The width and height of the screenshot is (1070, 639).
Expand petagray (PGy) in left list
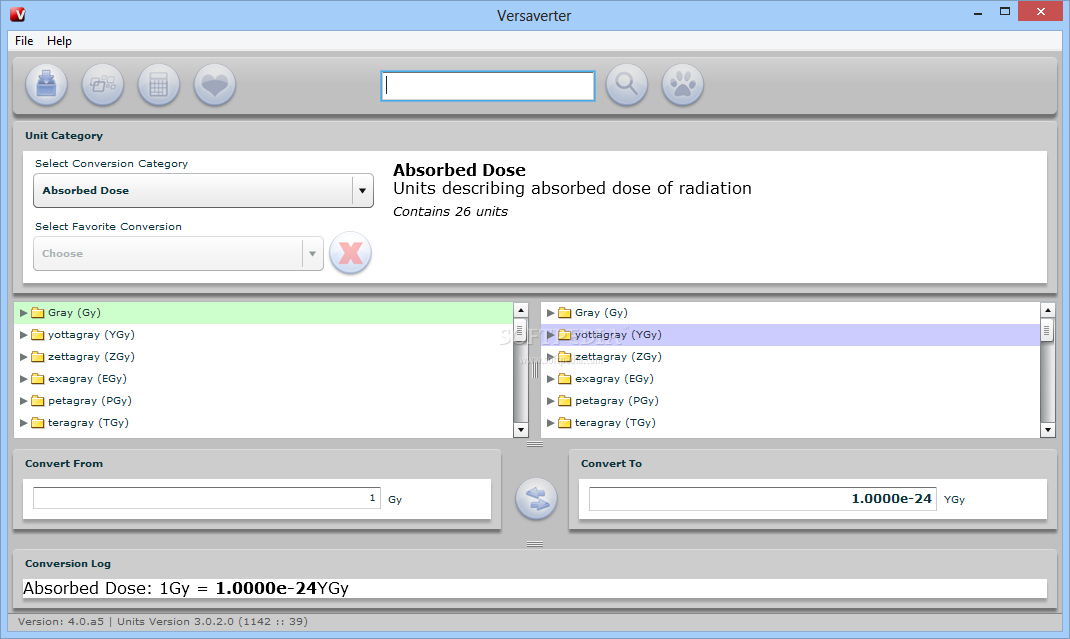(23, 401)
